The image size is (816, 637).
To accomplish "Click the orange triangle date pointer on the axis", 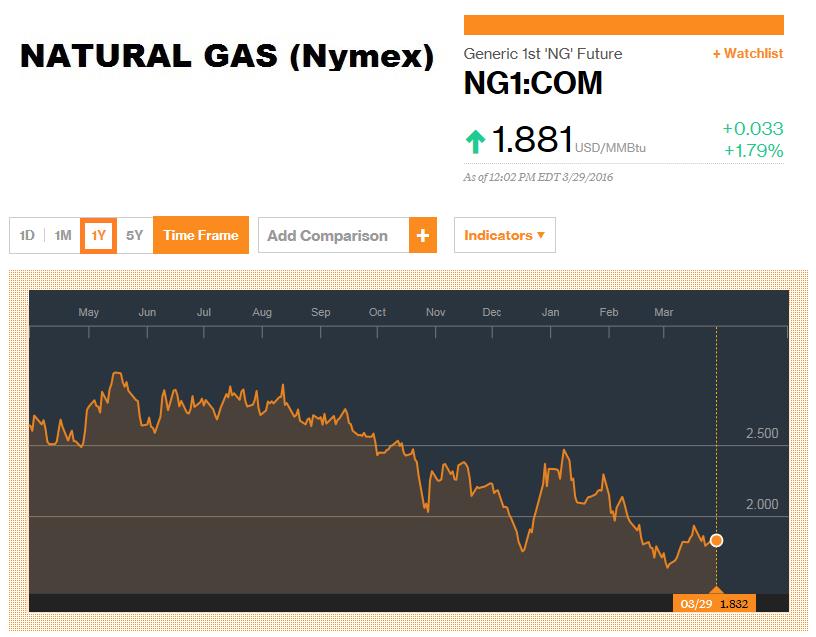I will coord(717,590).
